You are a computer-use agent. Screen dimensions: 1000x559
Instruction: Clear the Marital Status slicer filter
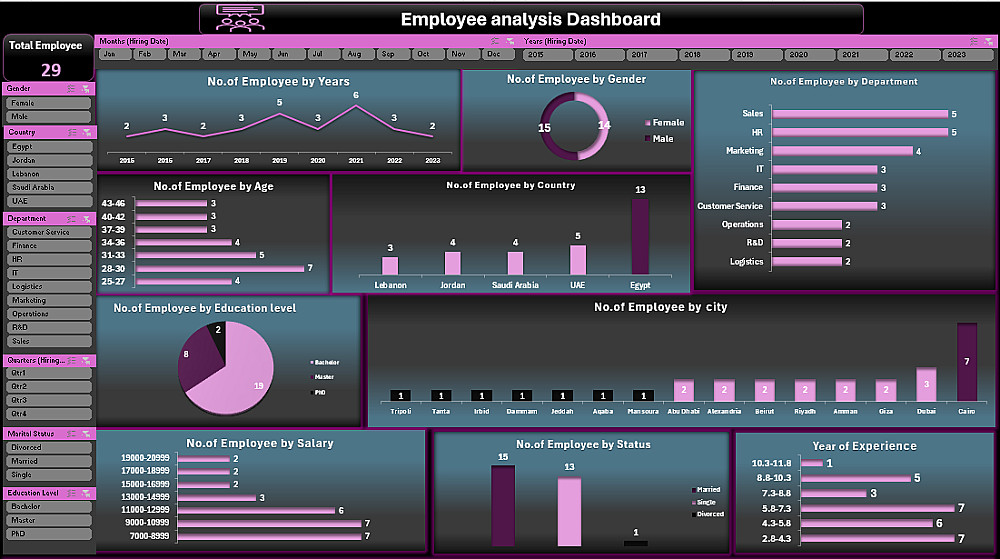[x=86, y=434]
